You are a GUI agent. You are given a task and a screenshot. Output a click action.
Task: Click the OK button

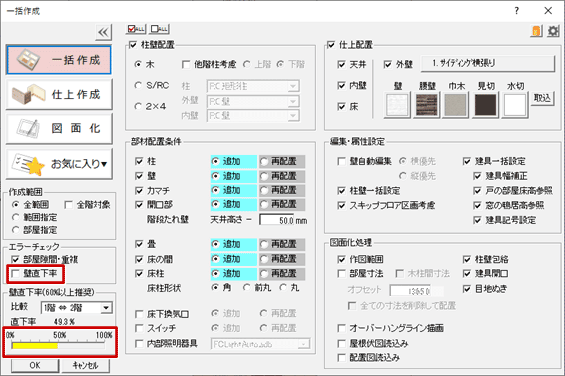click(x=35, y=366)
